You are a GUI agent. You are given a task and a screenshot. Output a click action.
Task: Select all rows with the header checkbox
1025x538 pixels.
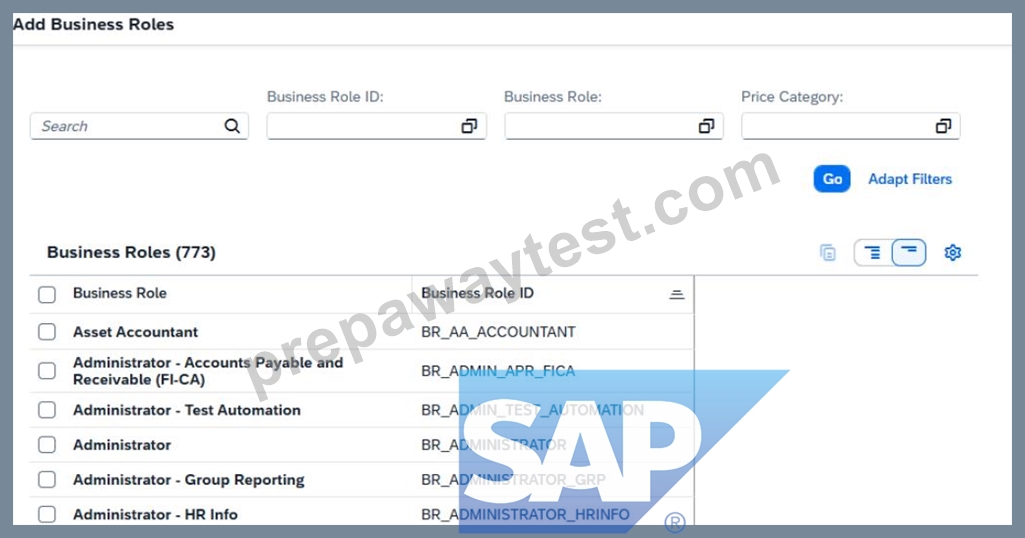[x=47, y=295]
